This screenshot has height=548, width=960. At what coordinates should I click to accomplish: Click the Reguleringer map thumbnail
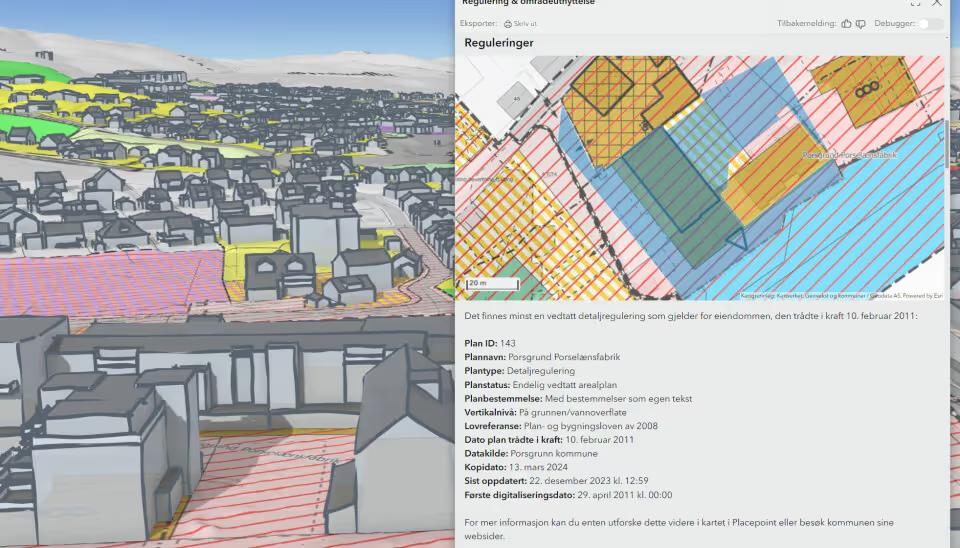click(699, 178)
